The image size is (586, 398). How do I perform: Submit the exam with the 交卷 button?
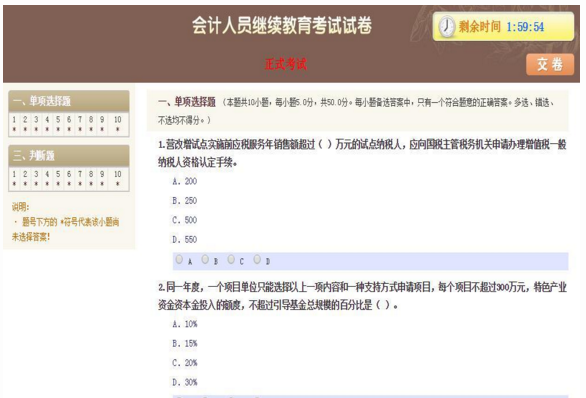tap(550, 64)
